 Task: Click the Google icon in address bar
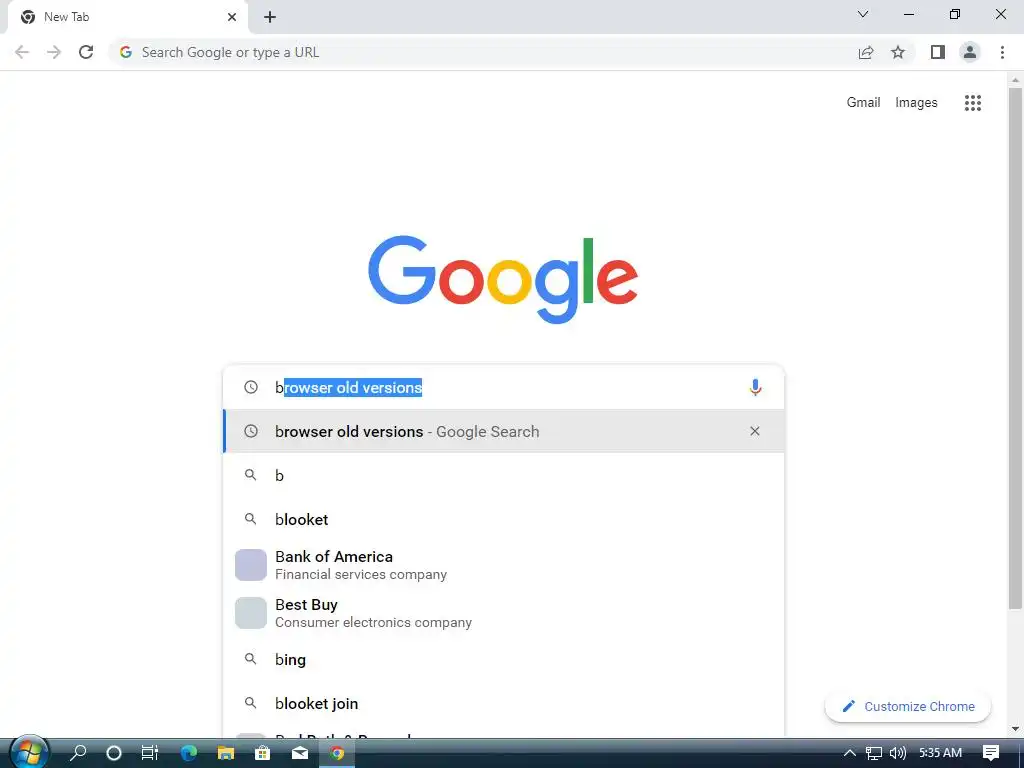126,52
